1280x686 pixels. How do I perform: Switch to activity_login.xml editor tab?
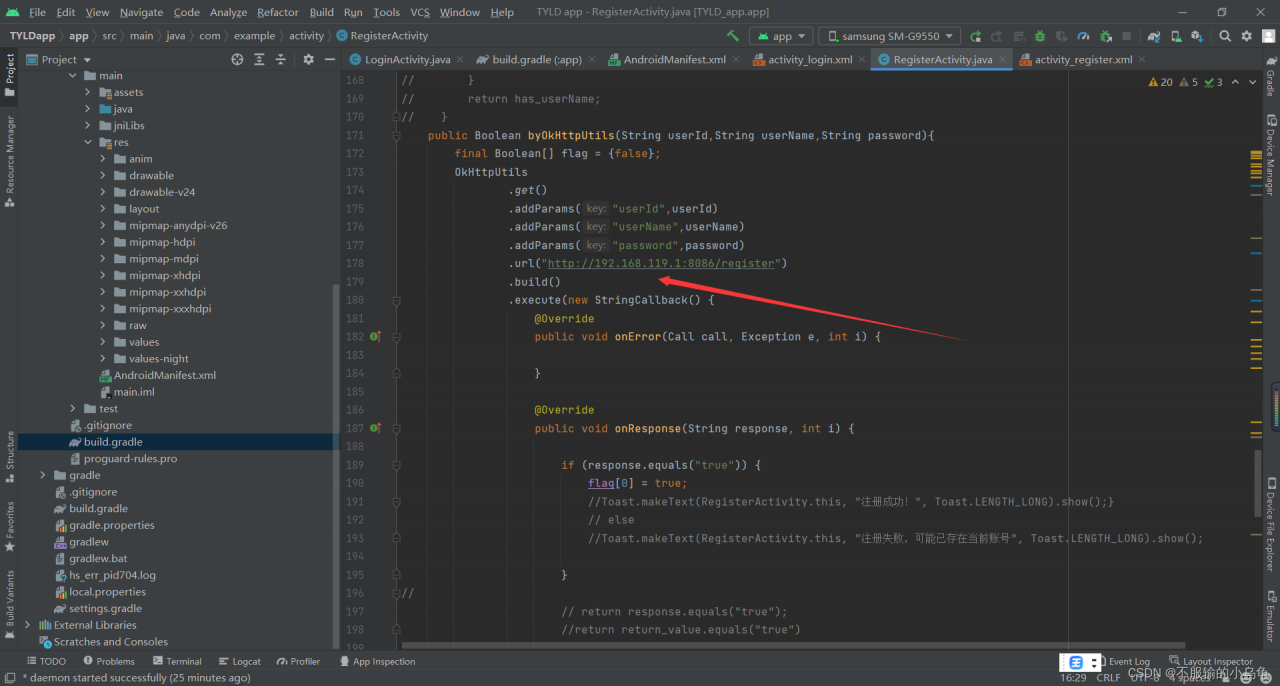click(809, 60)
